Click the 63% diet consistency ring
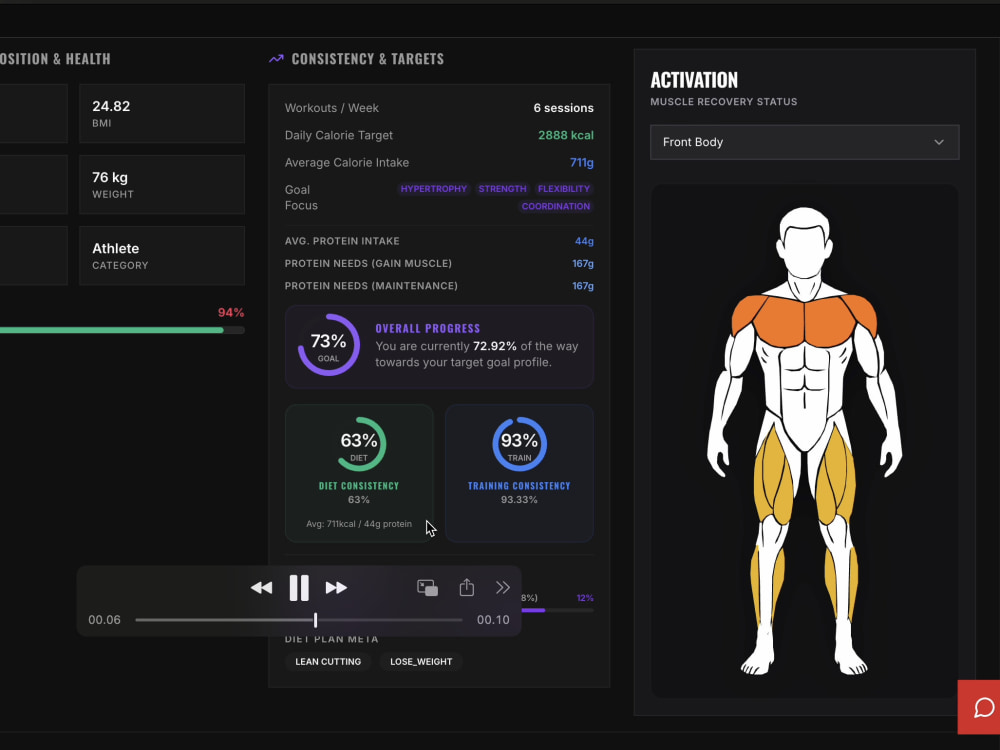1000x750 pixels. [359, 444]
